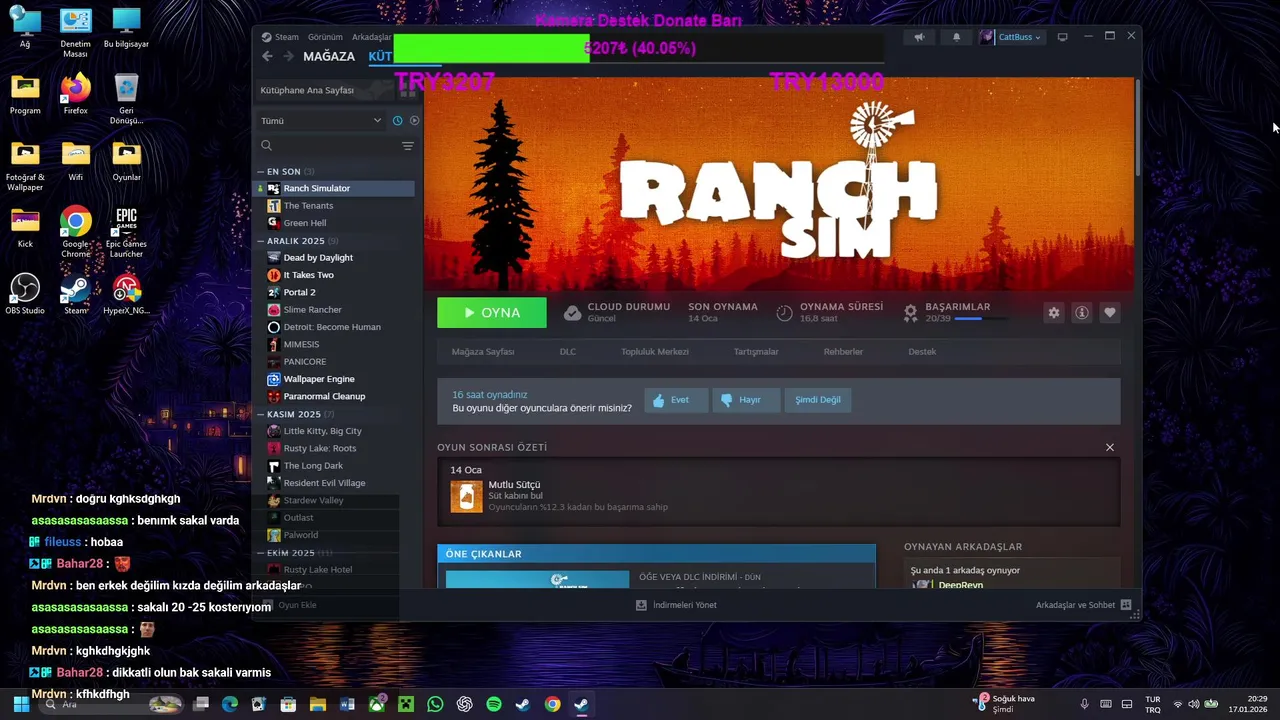Open the Steam notifications bell

pyautogui.click(x=956, y=37)
